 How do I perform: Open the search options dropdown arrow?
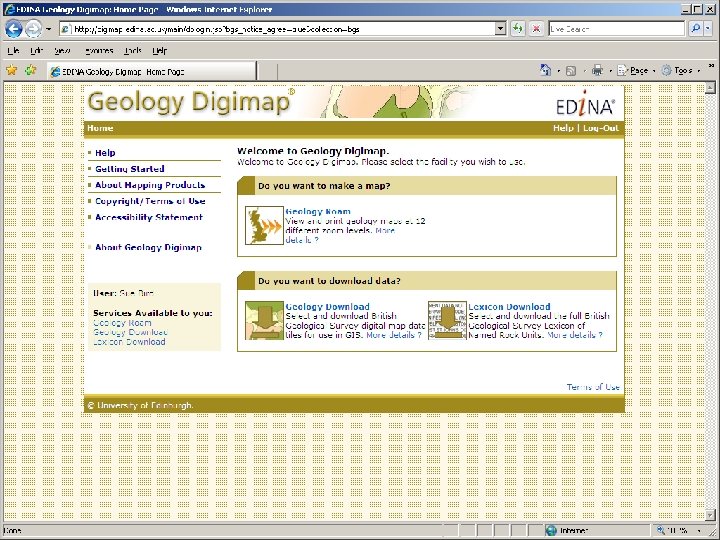coord(708,29)
